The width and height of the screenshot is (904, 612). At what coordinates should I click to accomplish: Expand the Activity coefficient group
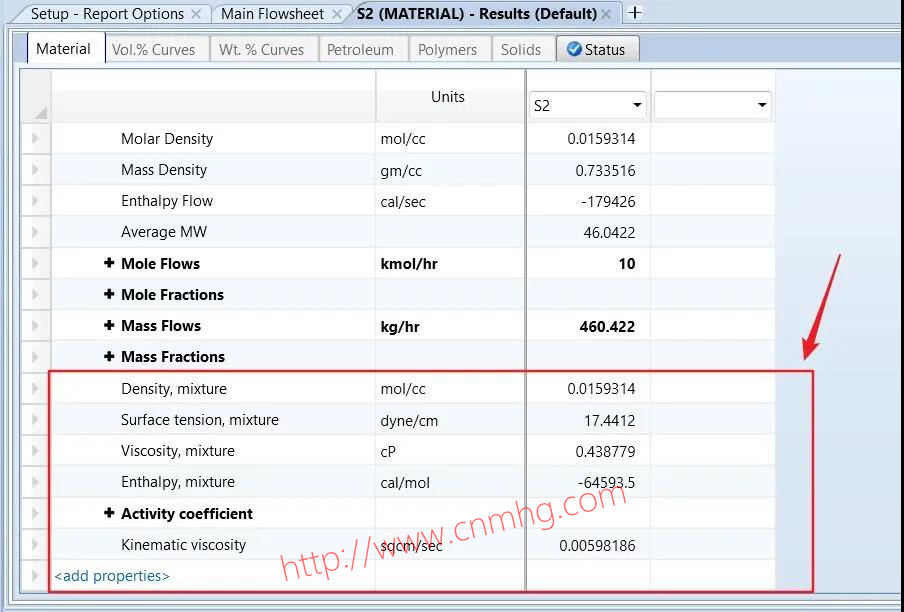[109, 514]
